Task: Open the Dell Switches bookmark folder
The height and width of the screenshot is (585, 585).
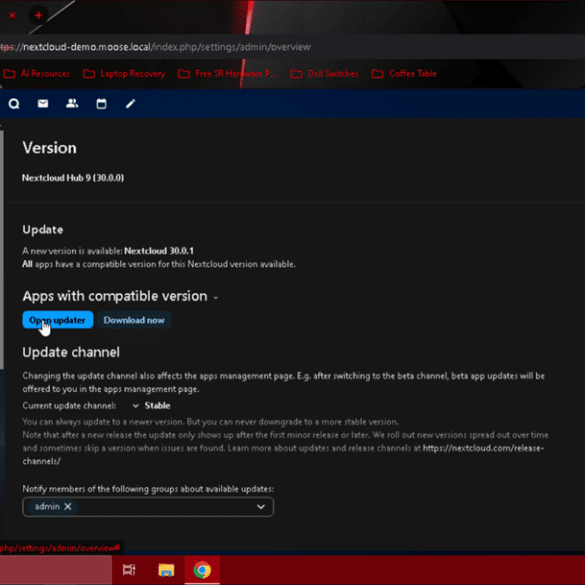Action: (324, 73)
